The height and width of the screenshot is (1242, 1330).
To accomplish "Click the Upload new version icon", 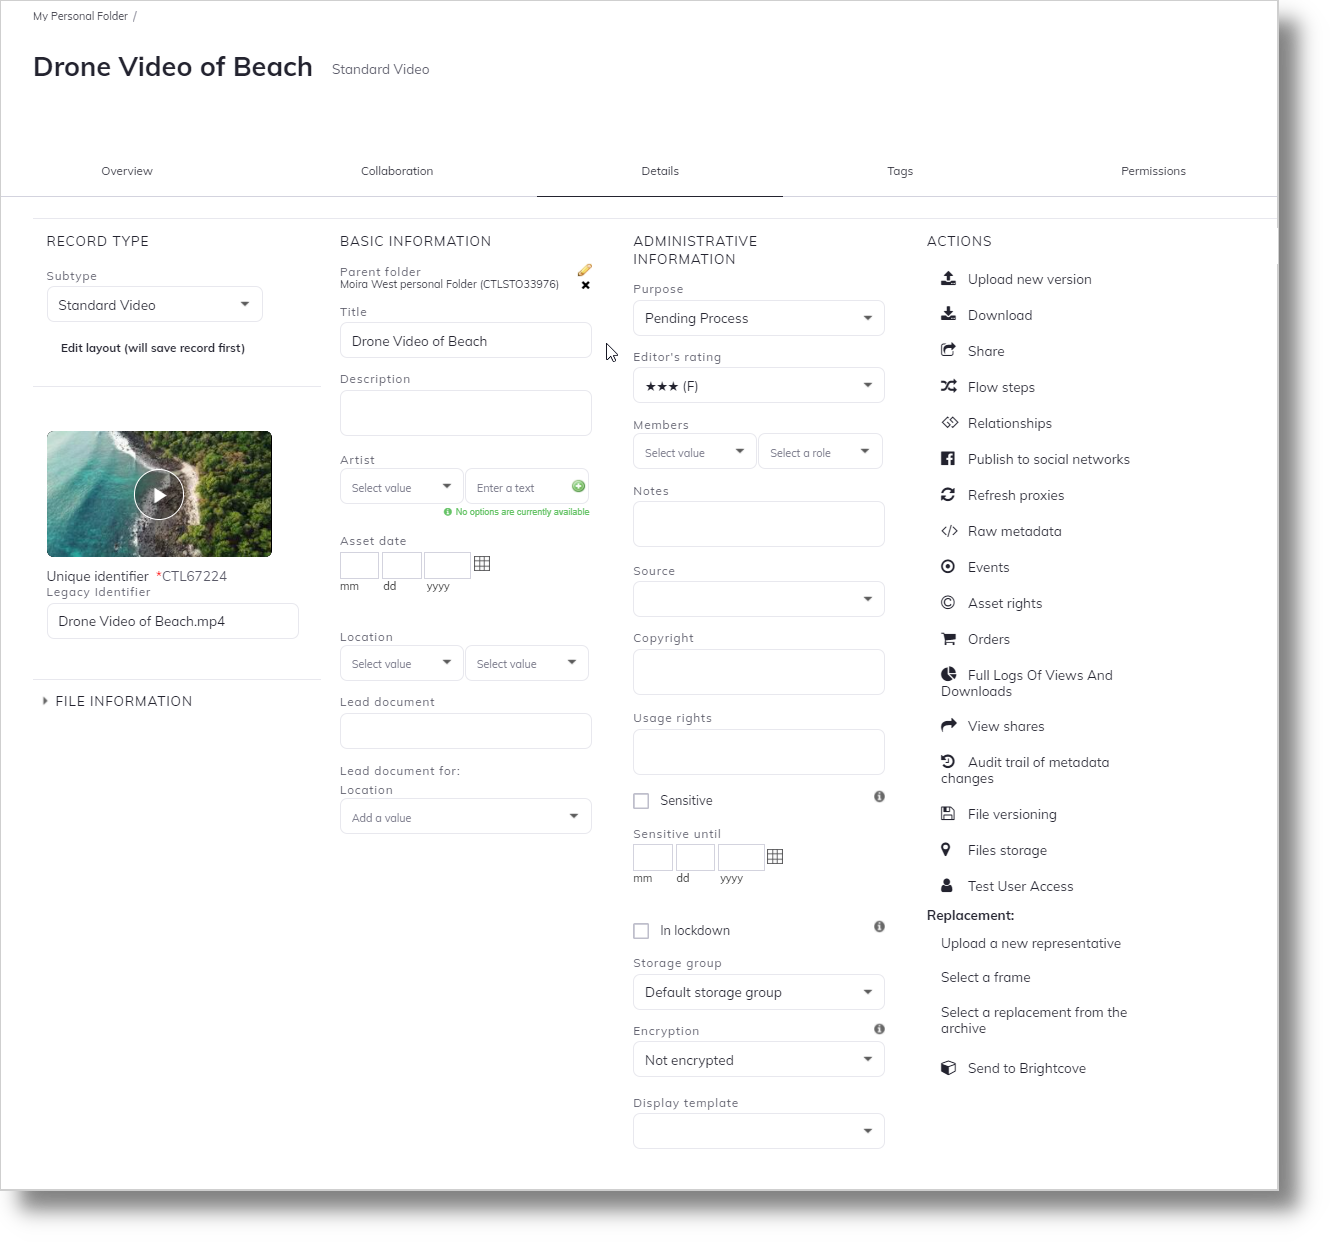I will [949, 279].
